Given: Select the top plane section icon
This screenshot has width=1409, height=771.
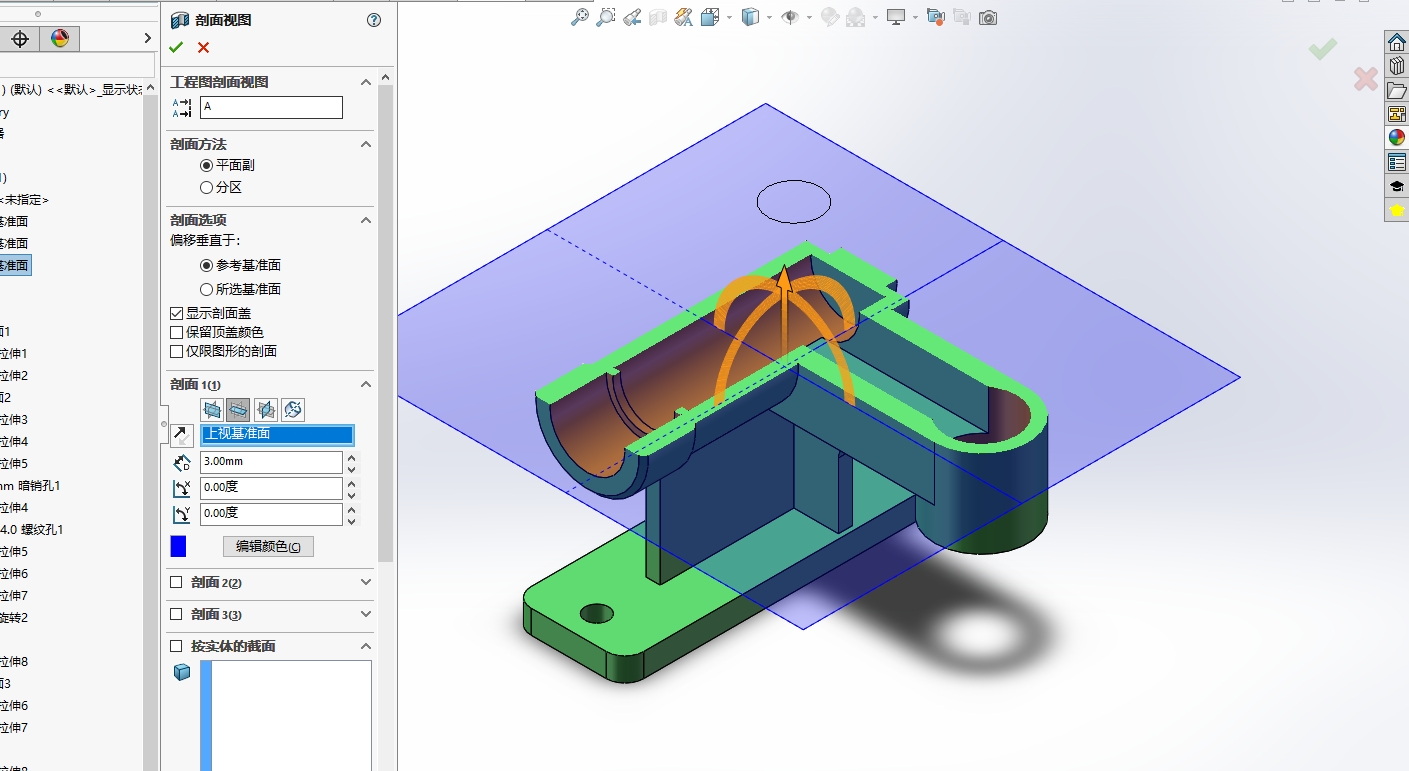Looking at the screenshot, I should click(238, 409).
